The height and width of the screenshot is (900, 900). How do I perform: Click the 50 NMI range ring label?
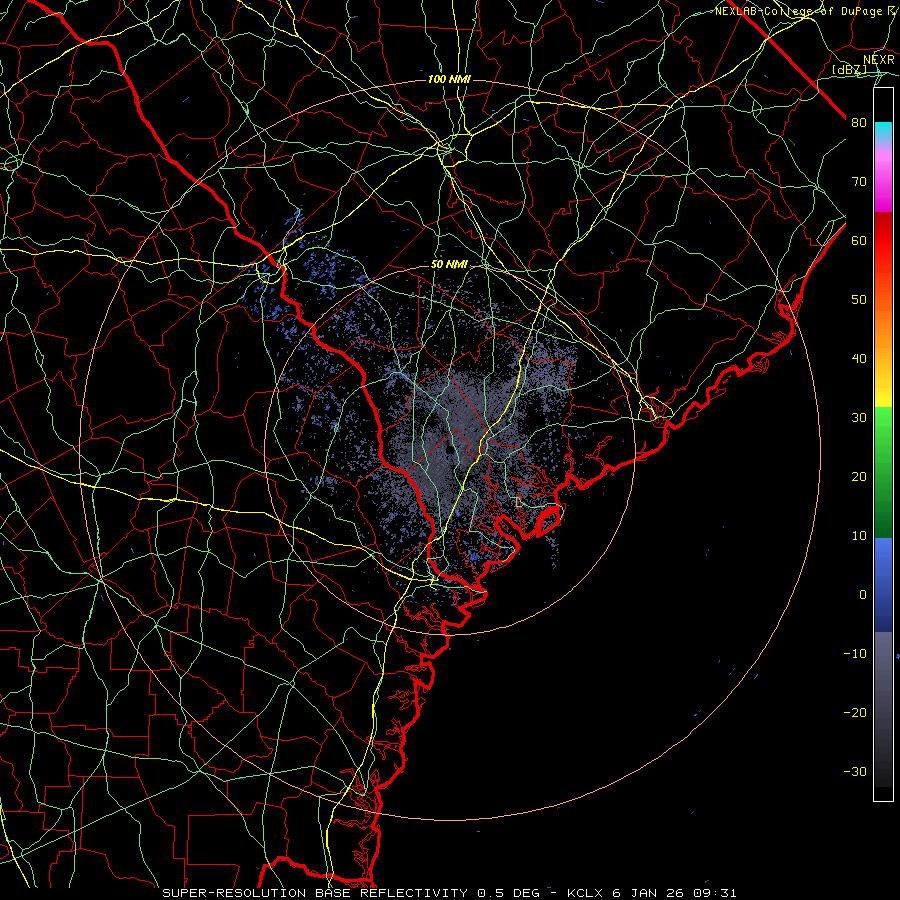pos(449,265)
